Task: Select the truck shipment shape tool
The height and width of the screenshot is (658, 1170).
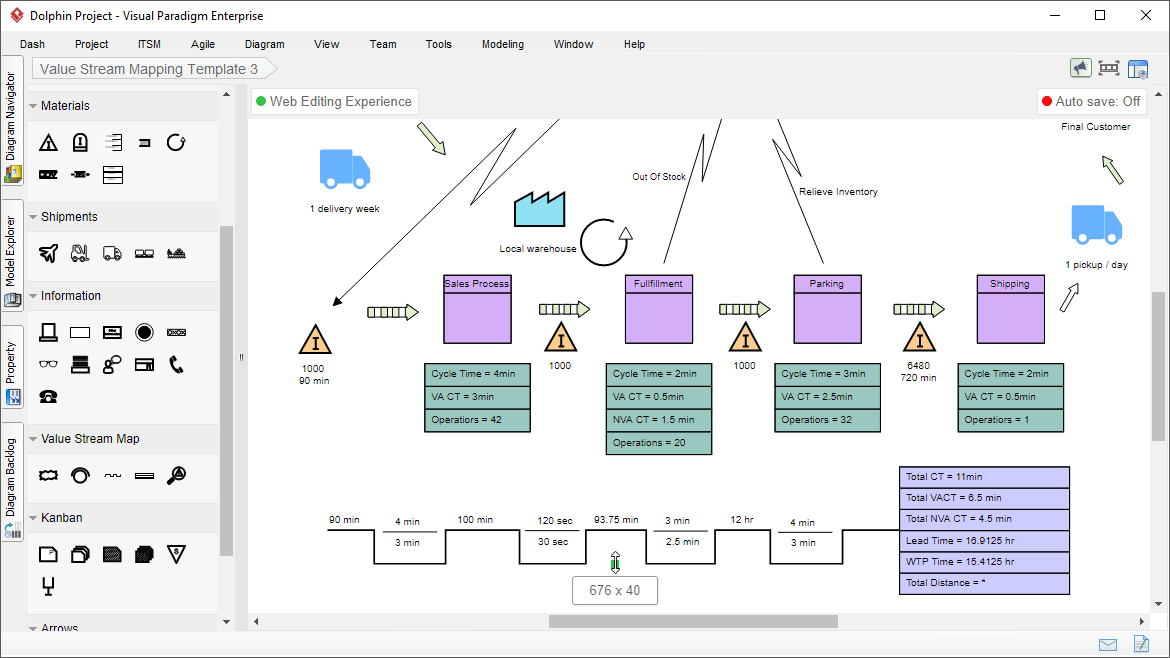Action: (112, 253)
